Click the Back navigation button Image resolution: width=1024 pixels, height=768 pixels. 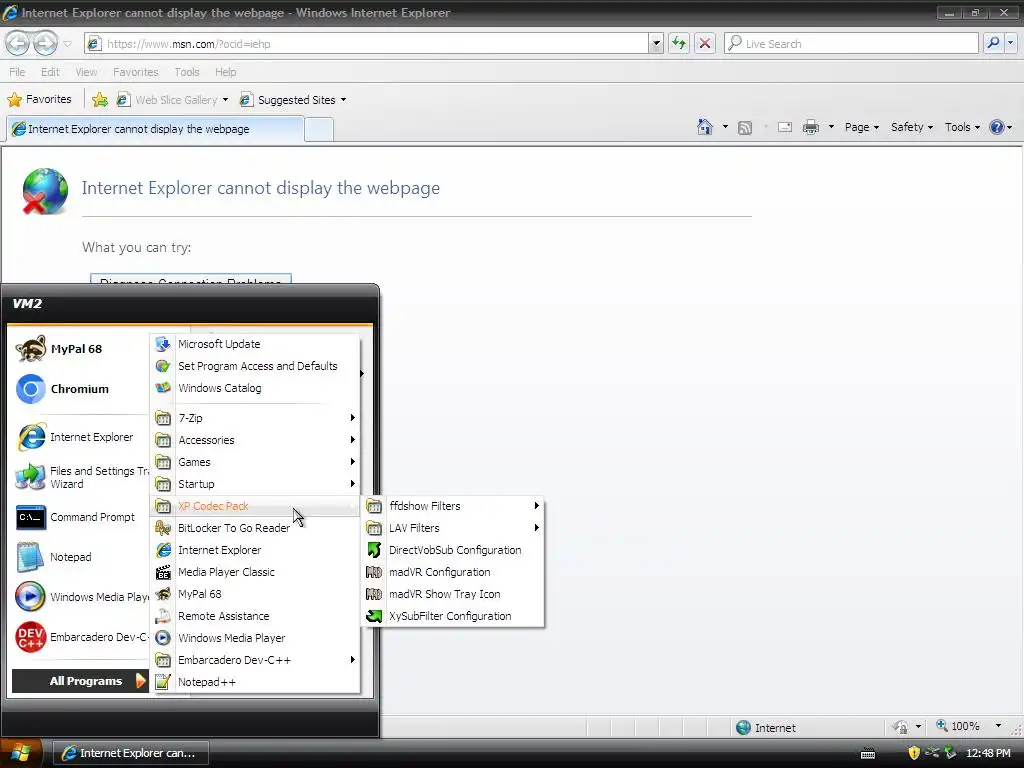[x=18, y=44]
